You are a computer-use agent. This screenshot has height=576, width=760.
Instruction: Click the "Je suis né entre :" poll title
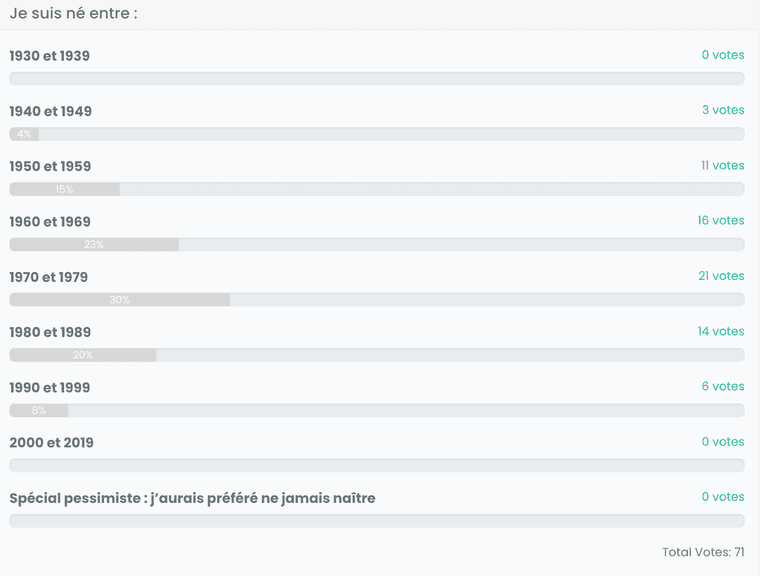click(73, 13)
